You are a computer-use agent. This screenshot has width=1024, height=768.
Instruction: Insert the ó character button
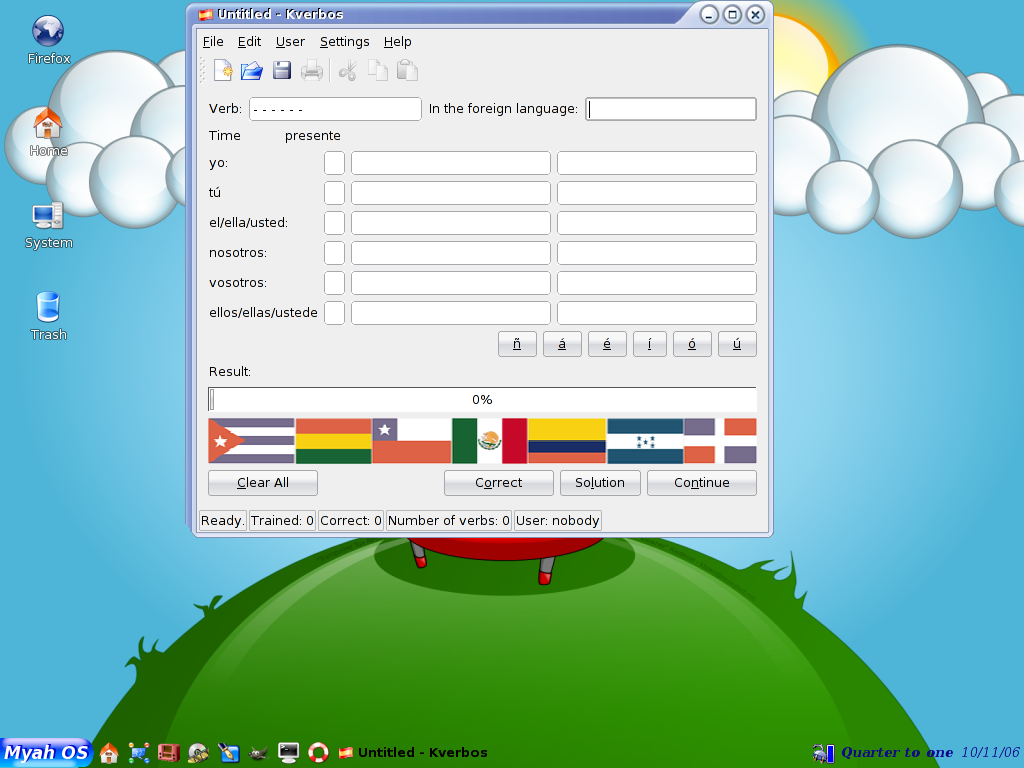(x=692, y=344)
